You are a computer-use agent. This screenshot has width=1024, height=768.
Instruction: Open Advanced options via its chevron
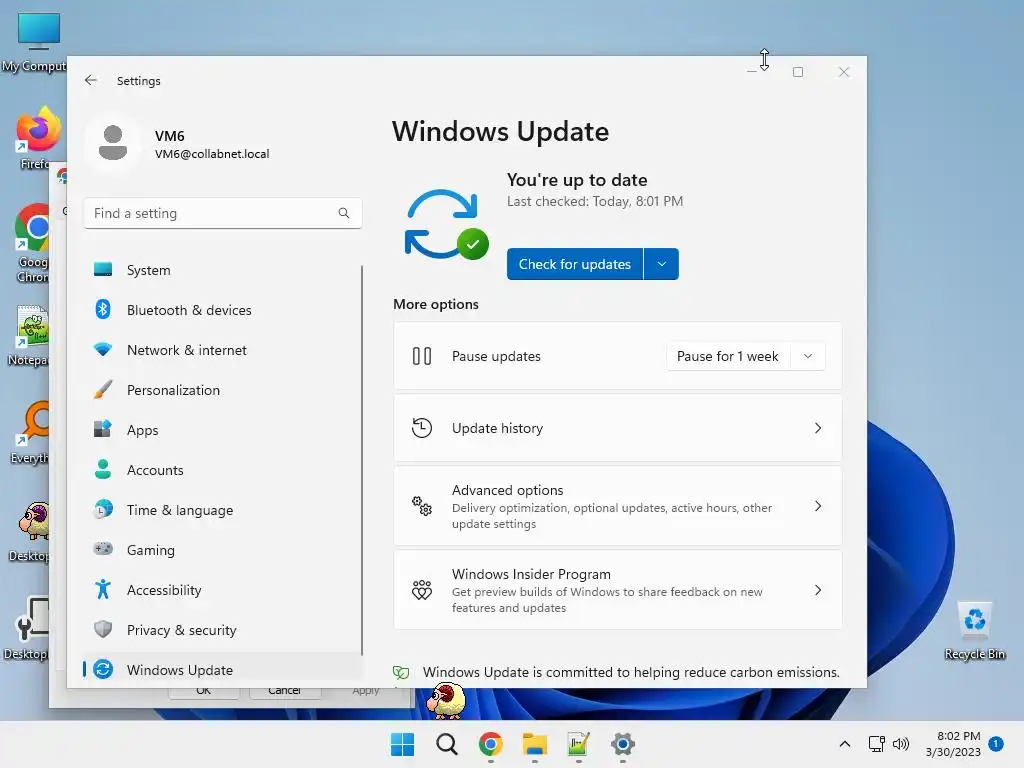818,506
